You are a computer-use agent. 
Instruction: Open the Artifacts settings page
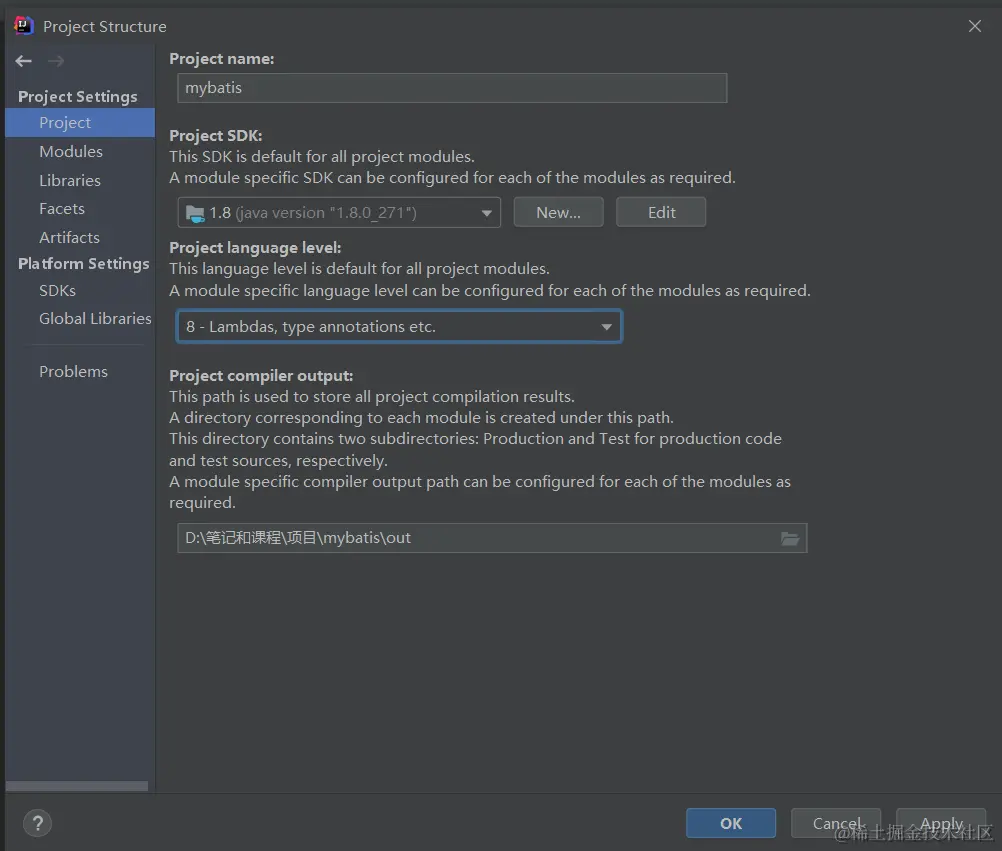69,237
